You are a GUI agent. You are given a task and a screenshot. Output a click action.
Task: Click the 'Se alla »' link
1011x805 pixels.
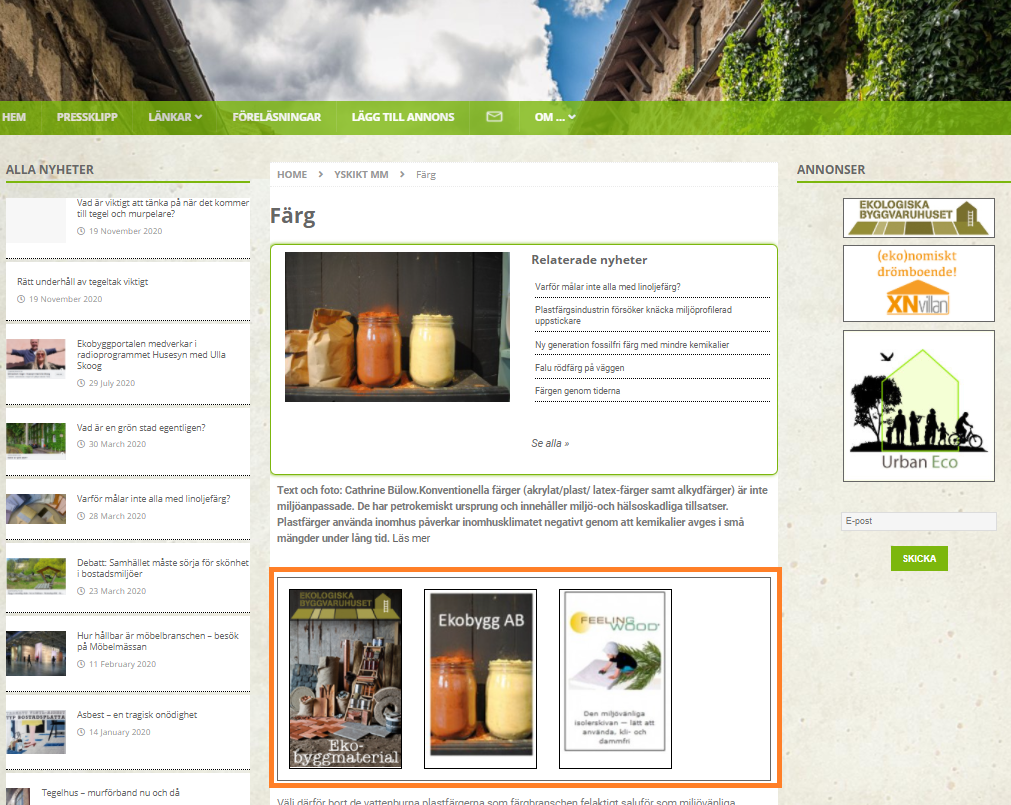[x=550, y=443]
